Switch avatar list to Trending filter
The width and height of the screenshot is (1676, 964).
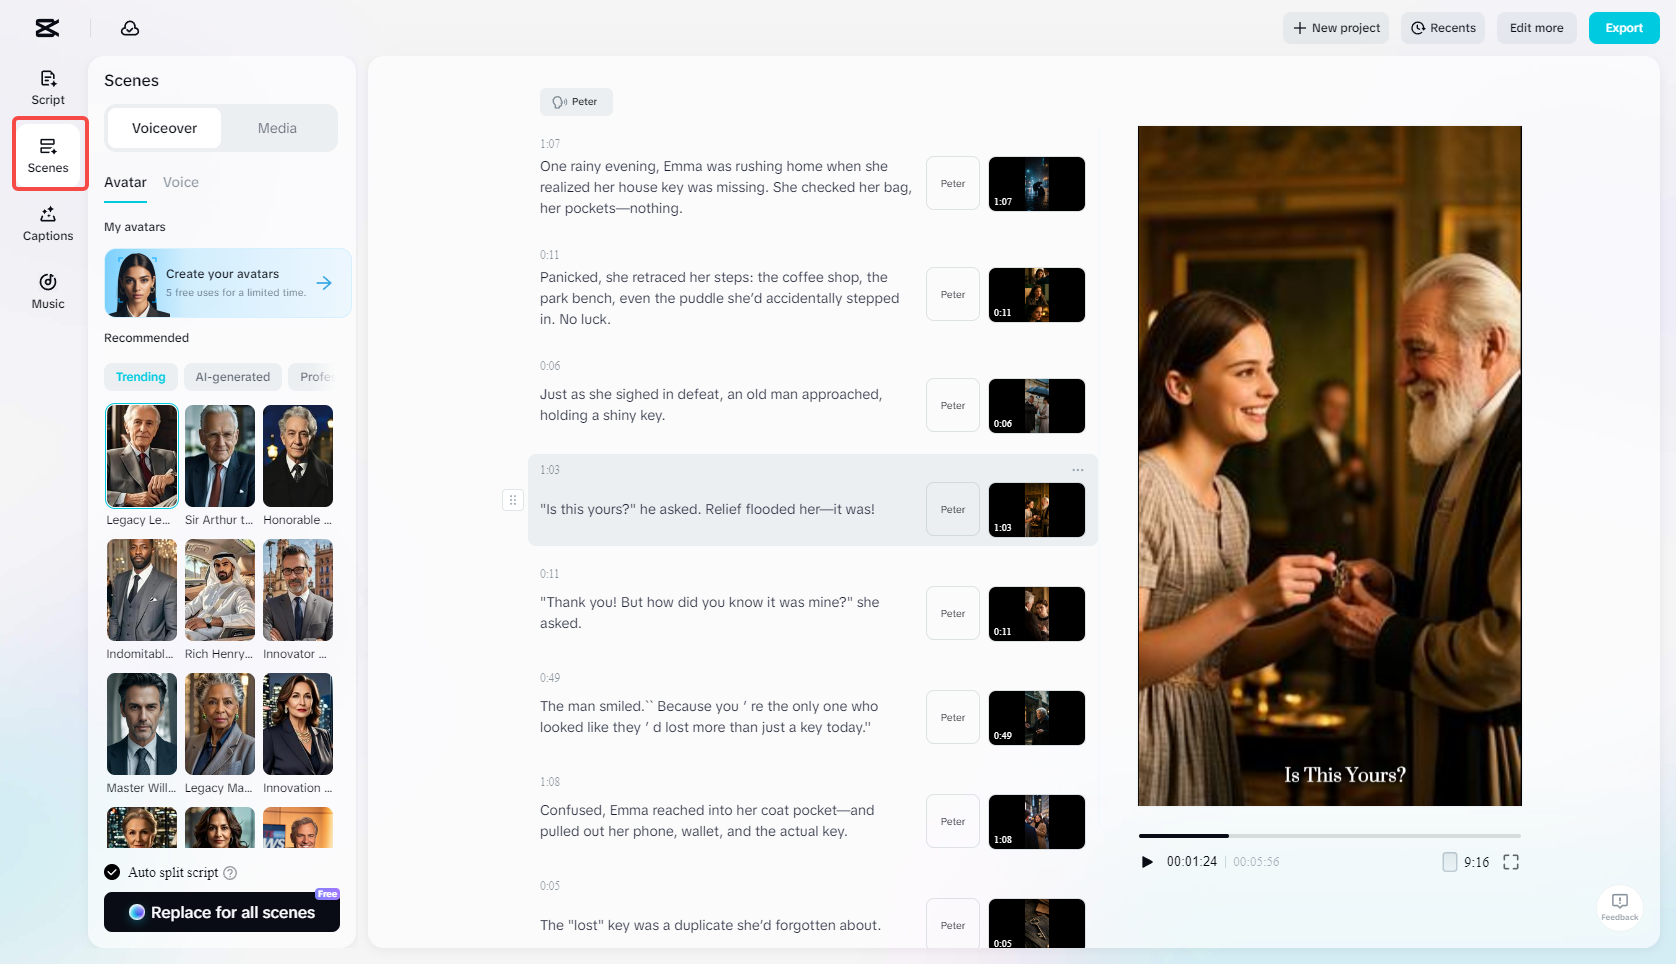pyautogui.click(x=140, y=377)
